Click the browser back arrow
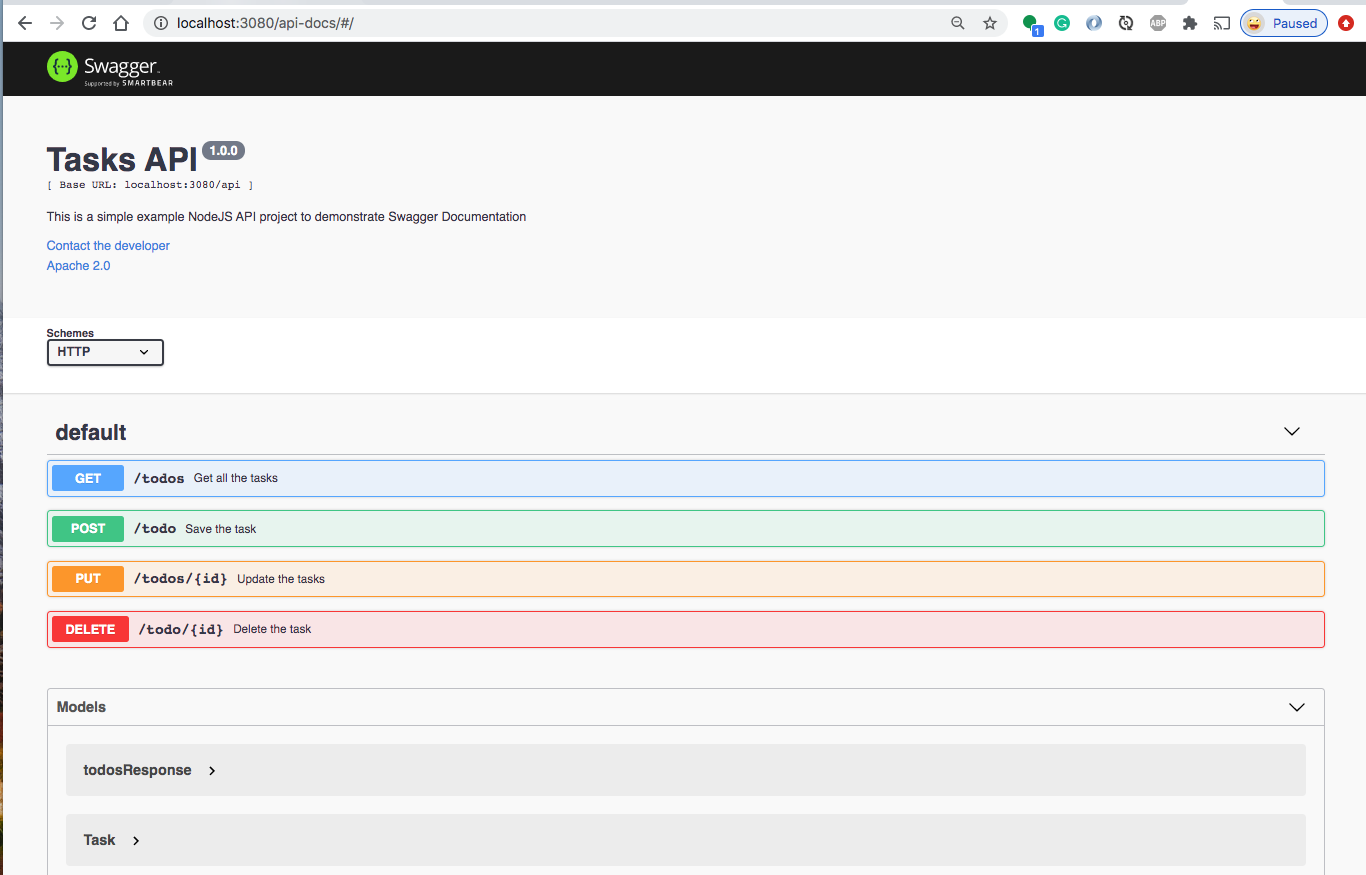 (25, 23)
